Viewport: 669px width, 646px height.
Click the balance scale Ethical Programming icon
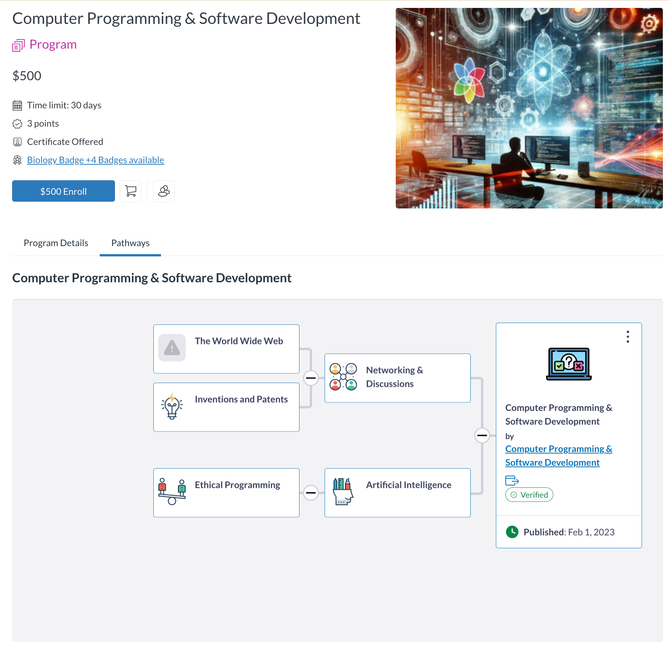172,492
